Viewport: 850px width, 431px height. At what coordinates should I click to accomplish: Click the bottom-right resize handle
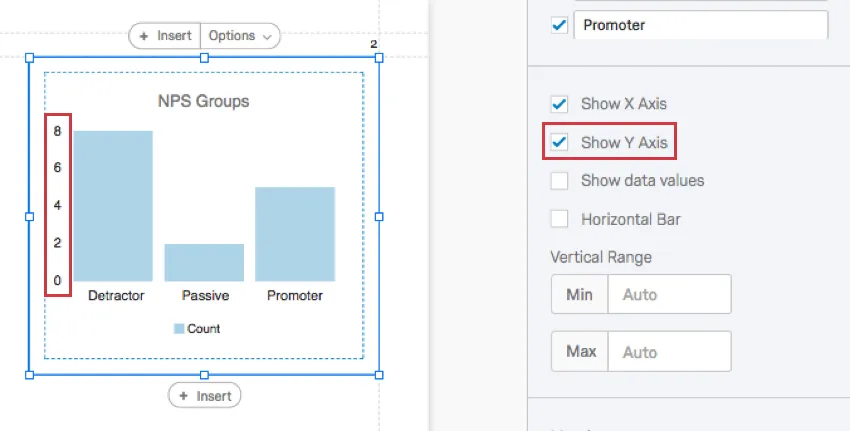[379, 375]
